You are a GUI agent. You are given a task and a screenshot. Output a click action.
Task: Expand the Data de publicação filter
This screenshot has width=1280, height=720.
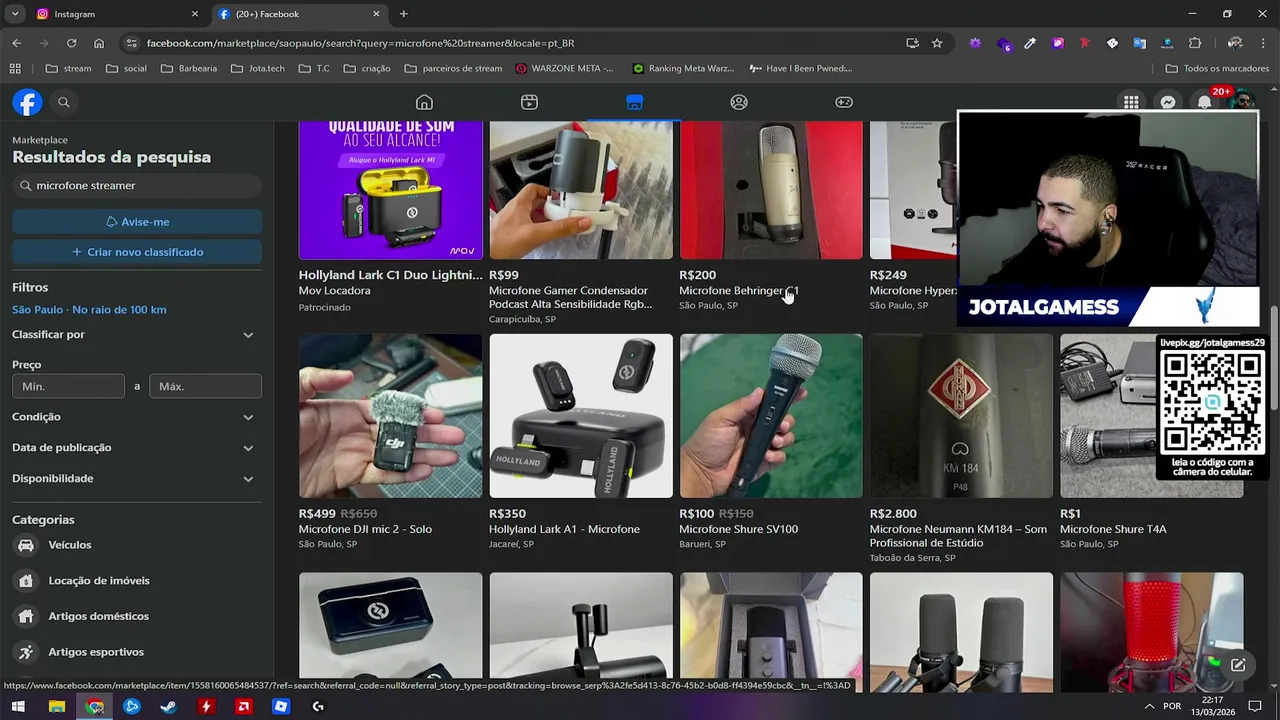pos(133,448)
